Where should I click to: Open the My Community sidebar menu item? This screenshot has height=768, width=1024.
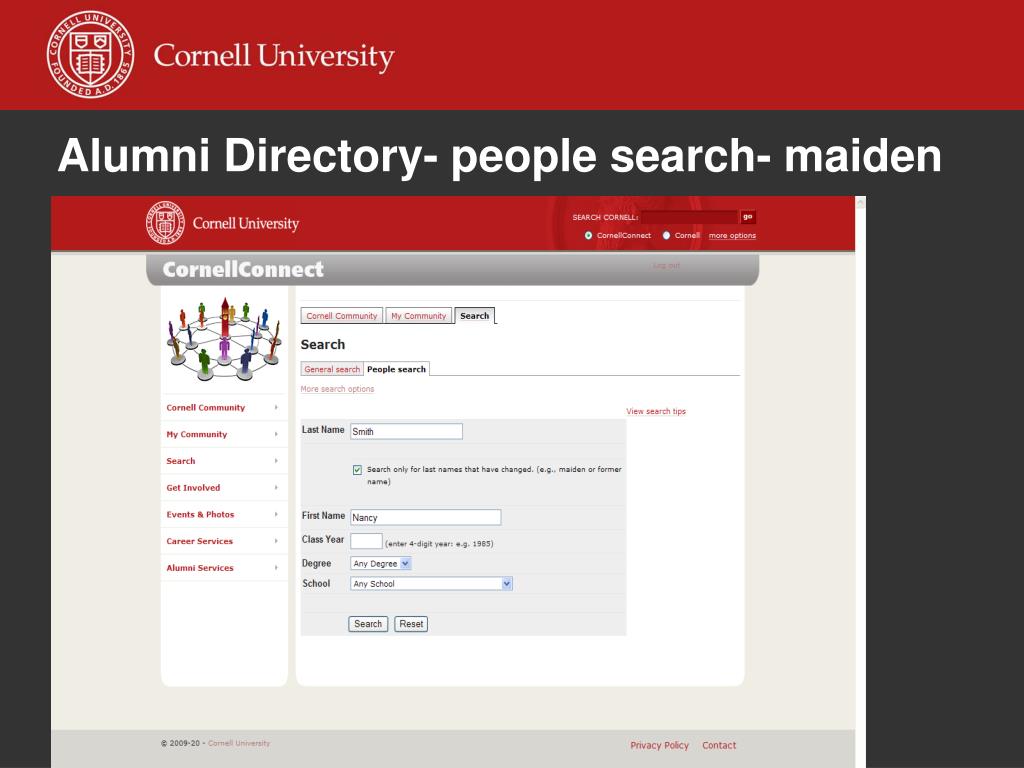pyautogui.click(x=197, y=434)
